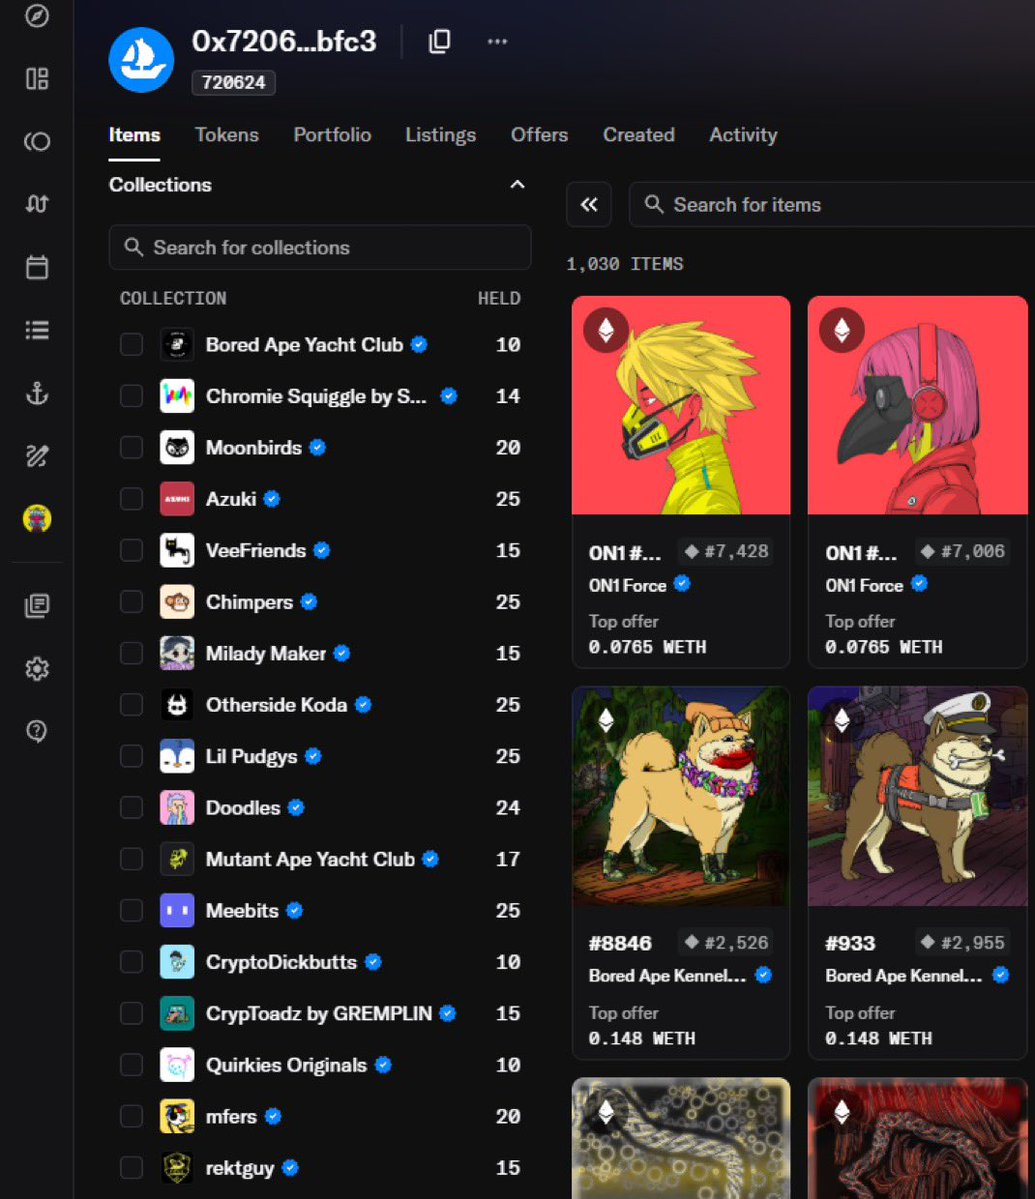Open the Bored Ape Kennel #8846 dog image
This screenshot has width=1035, height=1199.
coord(681,796)
